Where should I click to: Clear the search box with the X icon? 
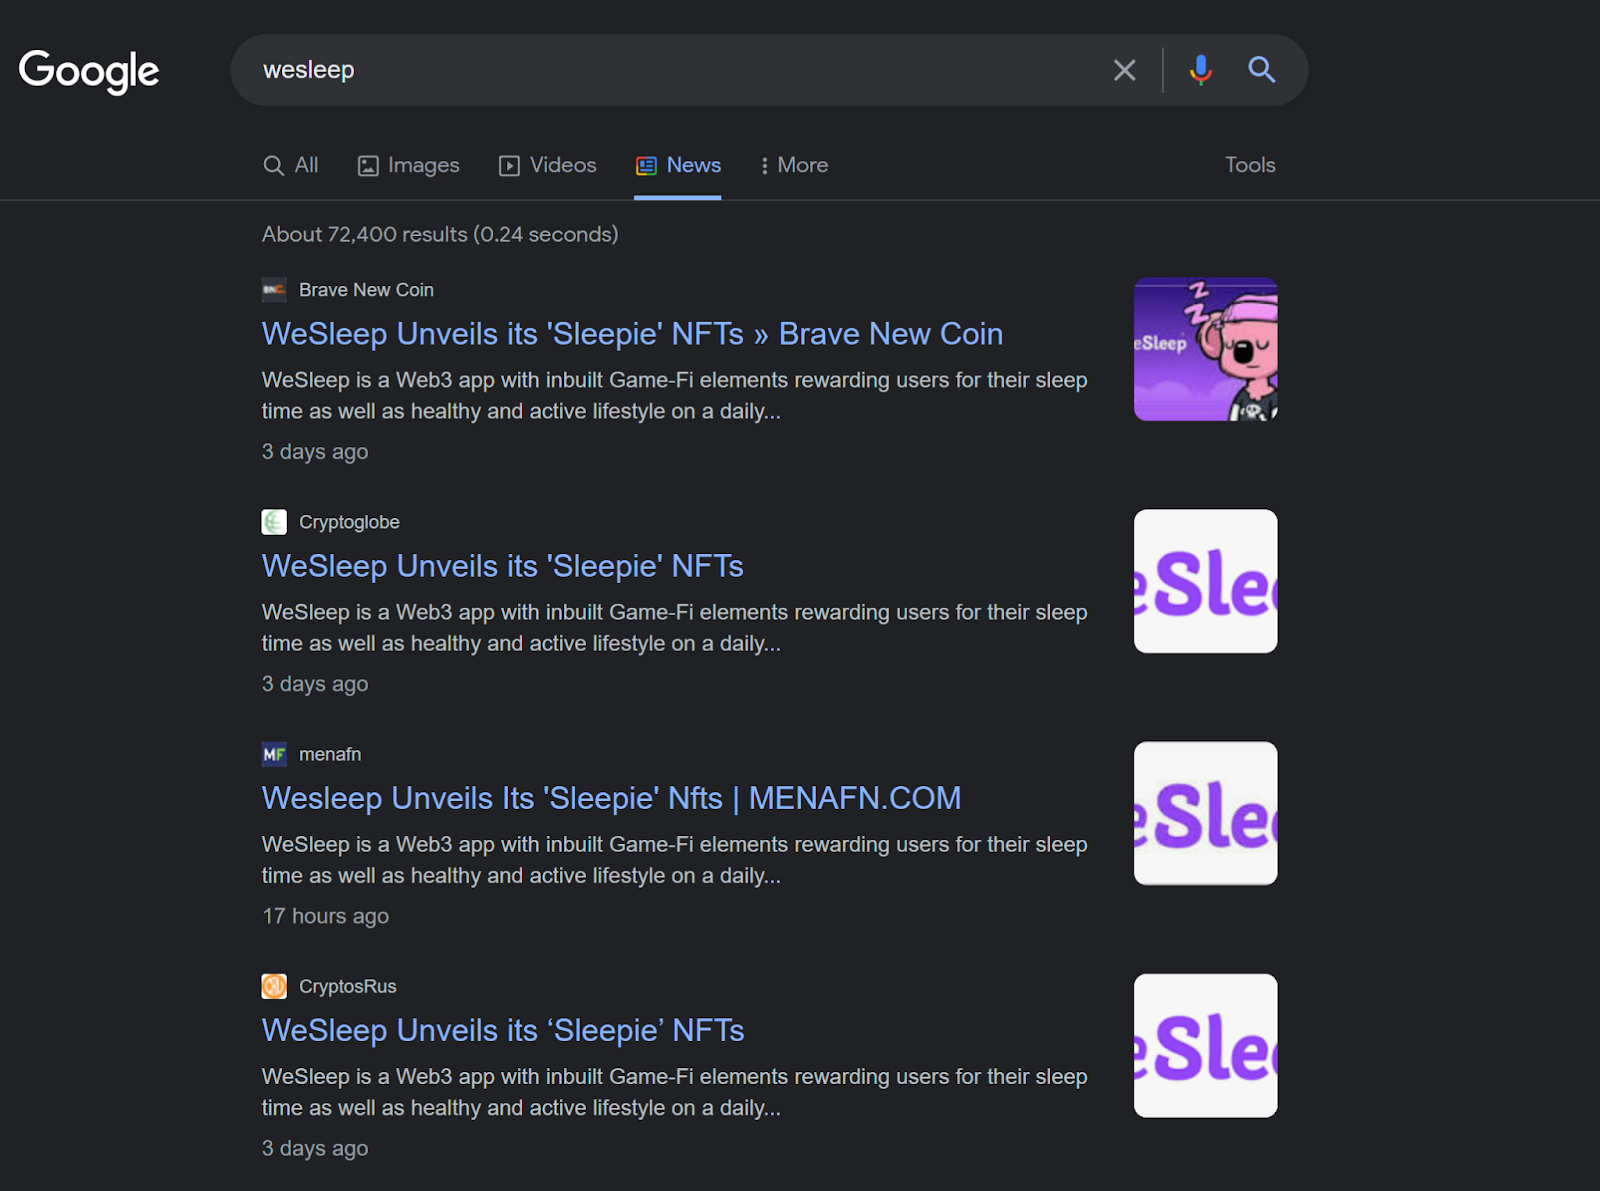click(1124, 70)
